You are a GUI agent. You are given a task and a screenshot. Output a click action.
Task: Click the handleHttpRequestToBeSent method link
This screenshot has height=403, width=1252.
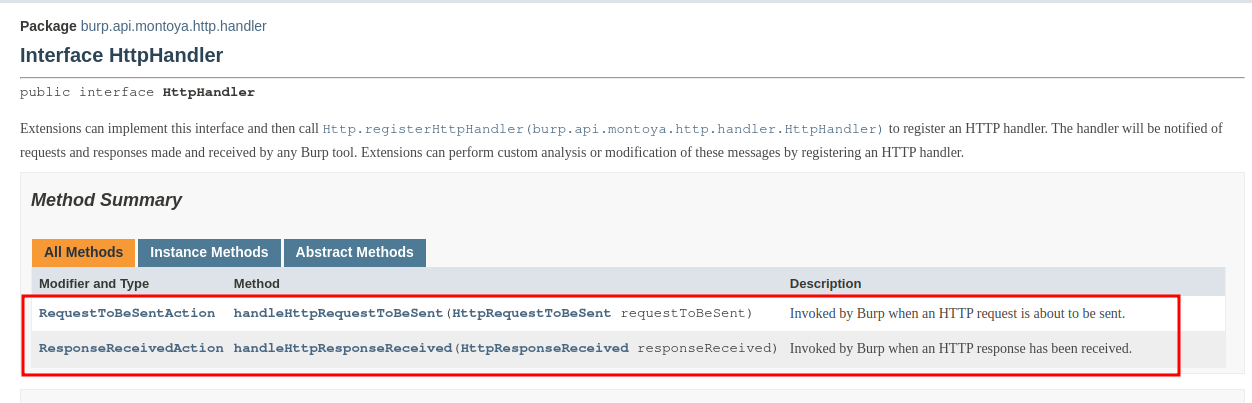point(338,313)
